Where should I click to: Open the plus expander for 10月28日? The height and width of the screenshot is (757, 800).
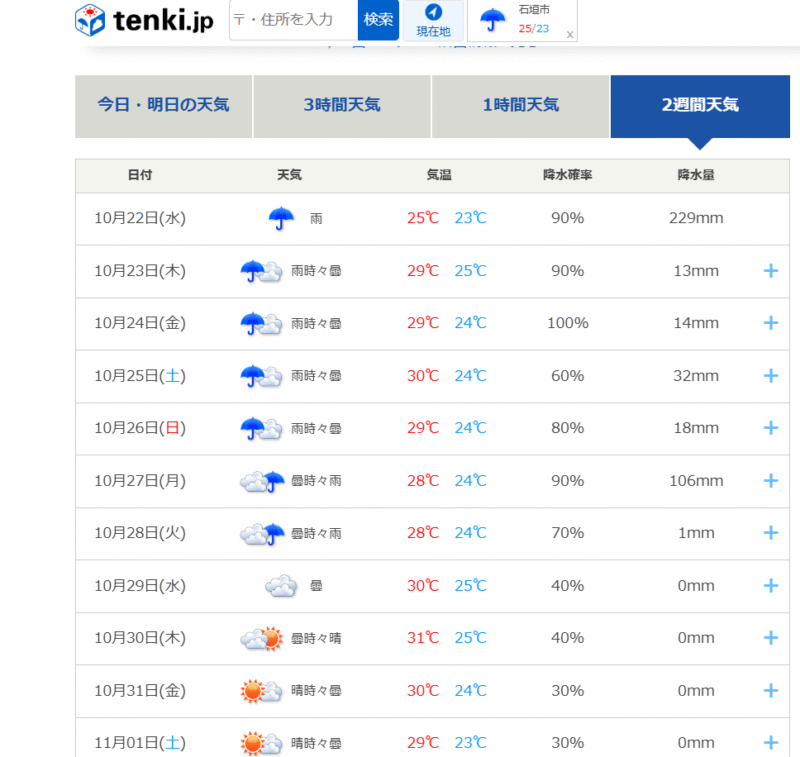tap(770, 533)
